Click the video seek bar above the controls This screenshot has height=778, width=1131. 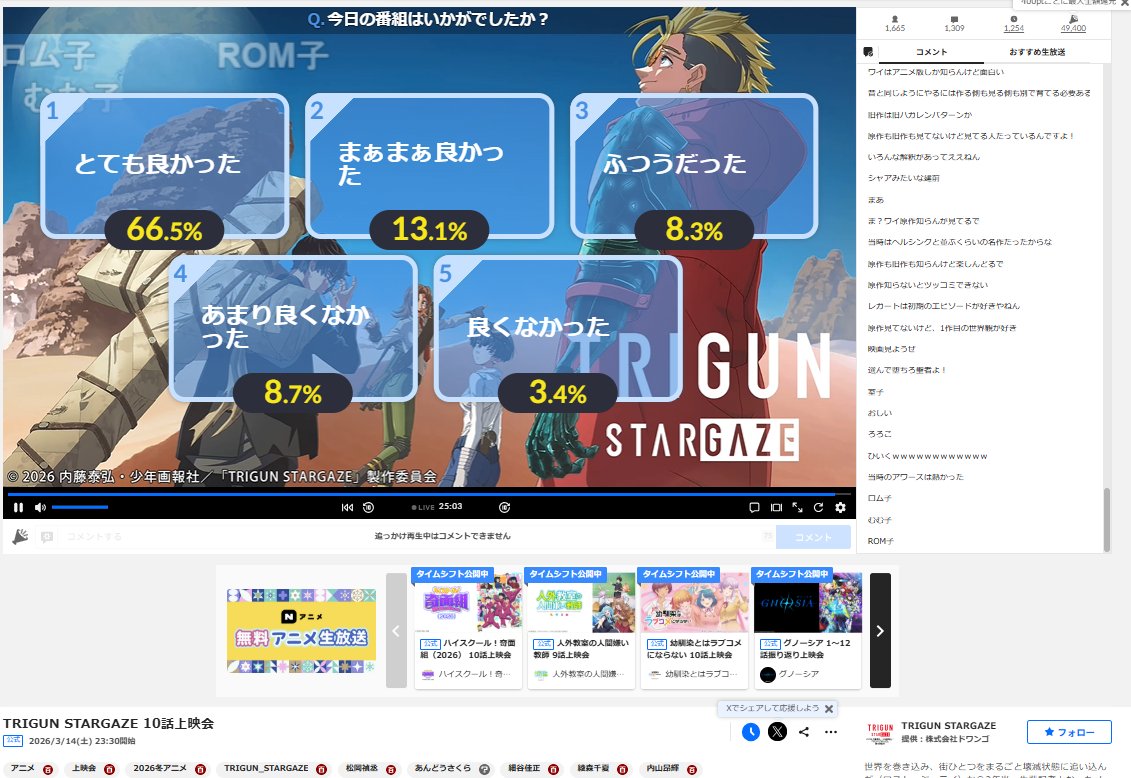click(429, 494)
